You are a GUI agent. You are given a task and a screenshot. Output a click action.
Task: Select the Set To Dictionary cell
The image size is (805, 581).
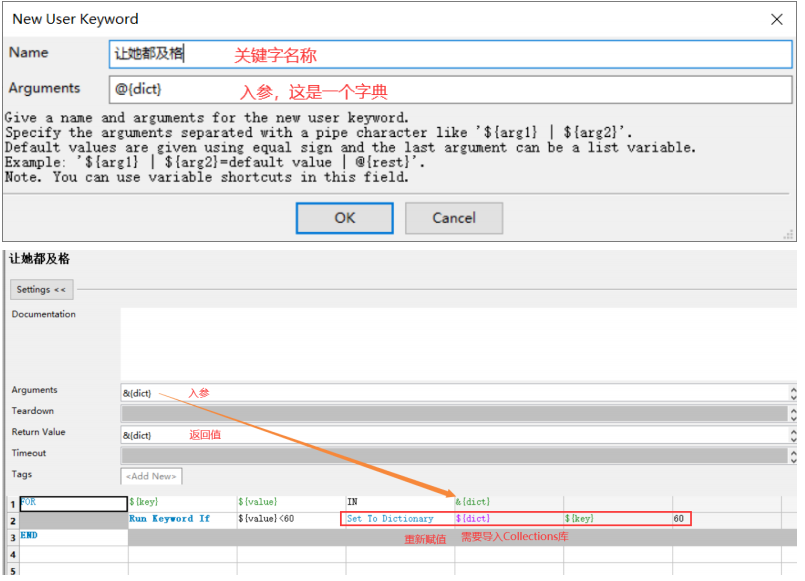(x=400, y=519)
